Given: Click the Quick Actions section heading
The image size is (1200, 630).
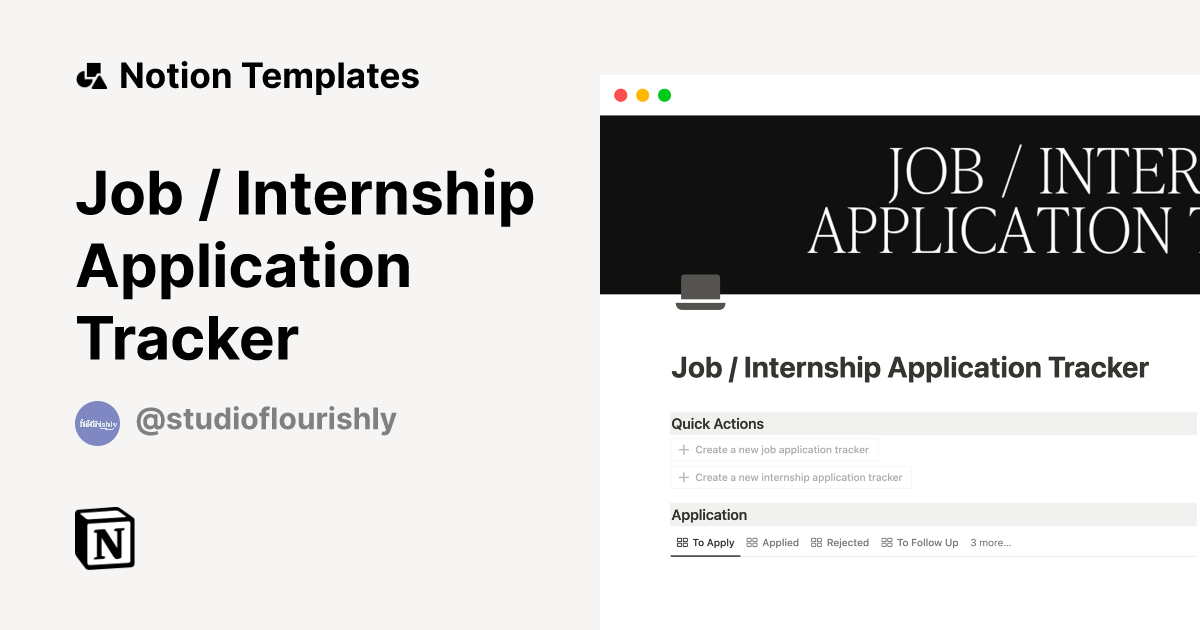Looking at the screenshot, I should (x=717, y=423).
